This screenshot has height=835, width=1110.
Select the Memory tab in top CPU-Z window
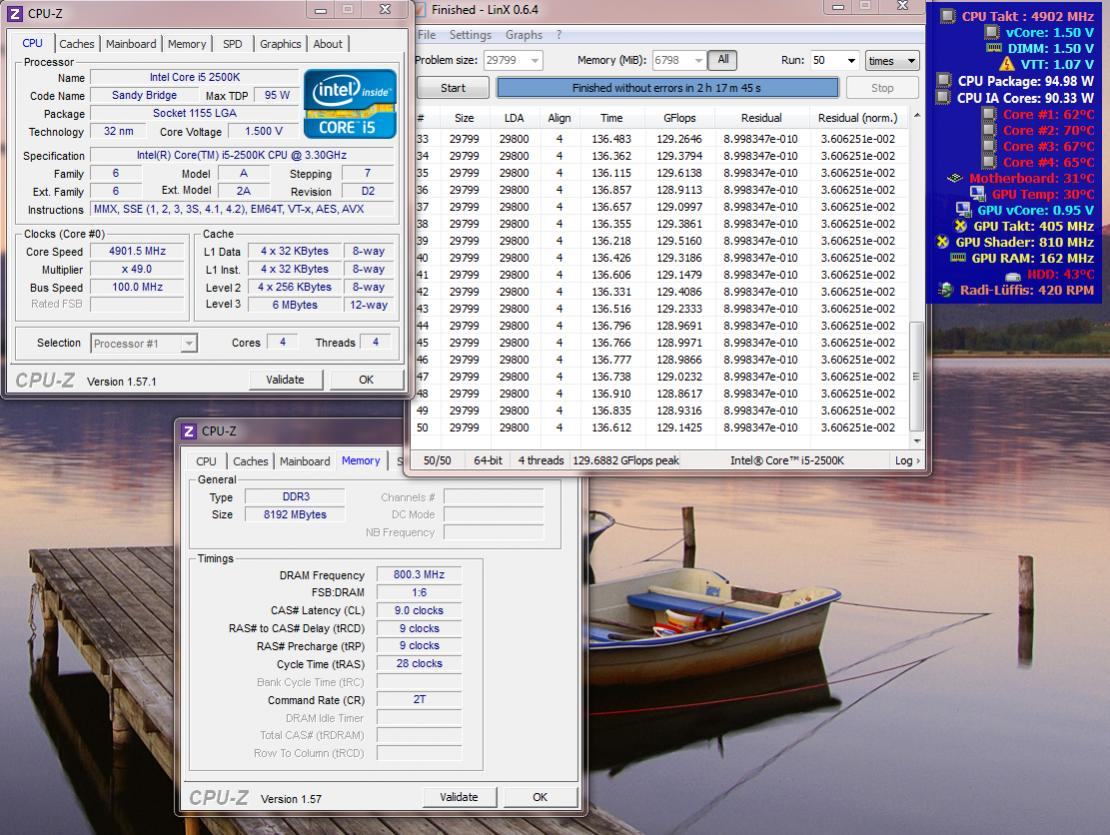[x=187, y=44]
